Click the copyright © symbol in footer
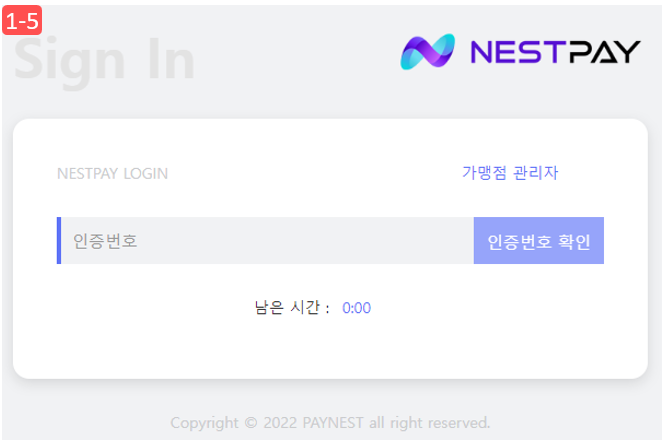 (251, 422)
